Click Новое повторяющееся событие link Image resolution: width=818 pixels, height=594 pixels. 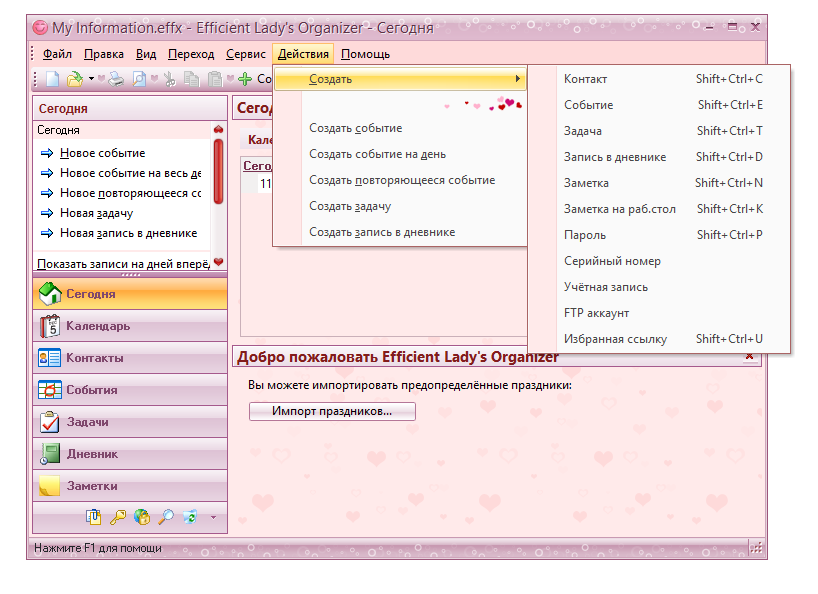point(130,193)
